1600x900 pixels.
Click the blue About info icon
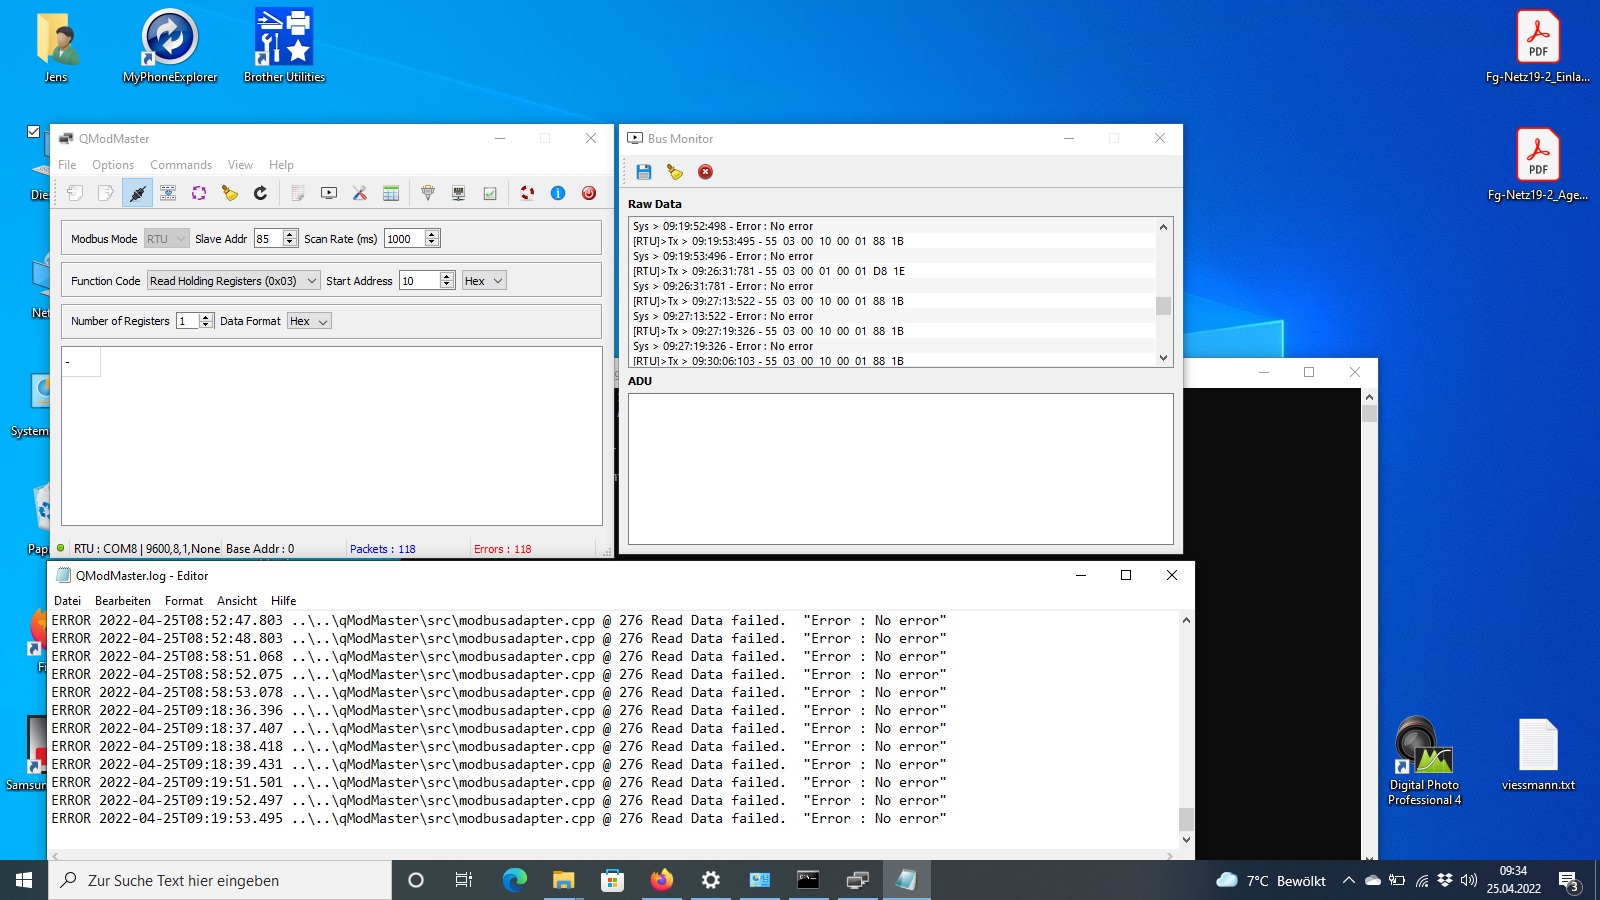coord(558,193)
